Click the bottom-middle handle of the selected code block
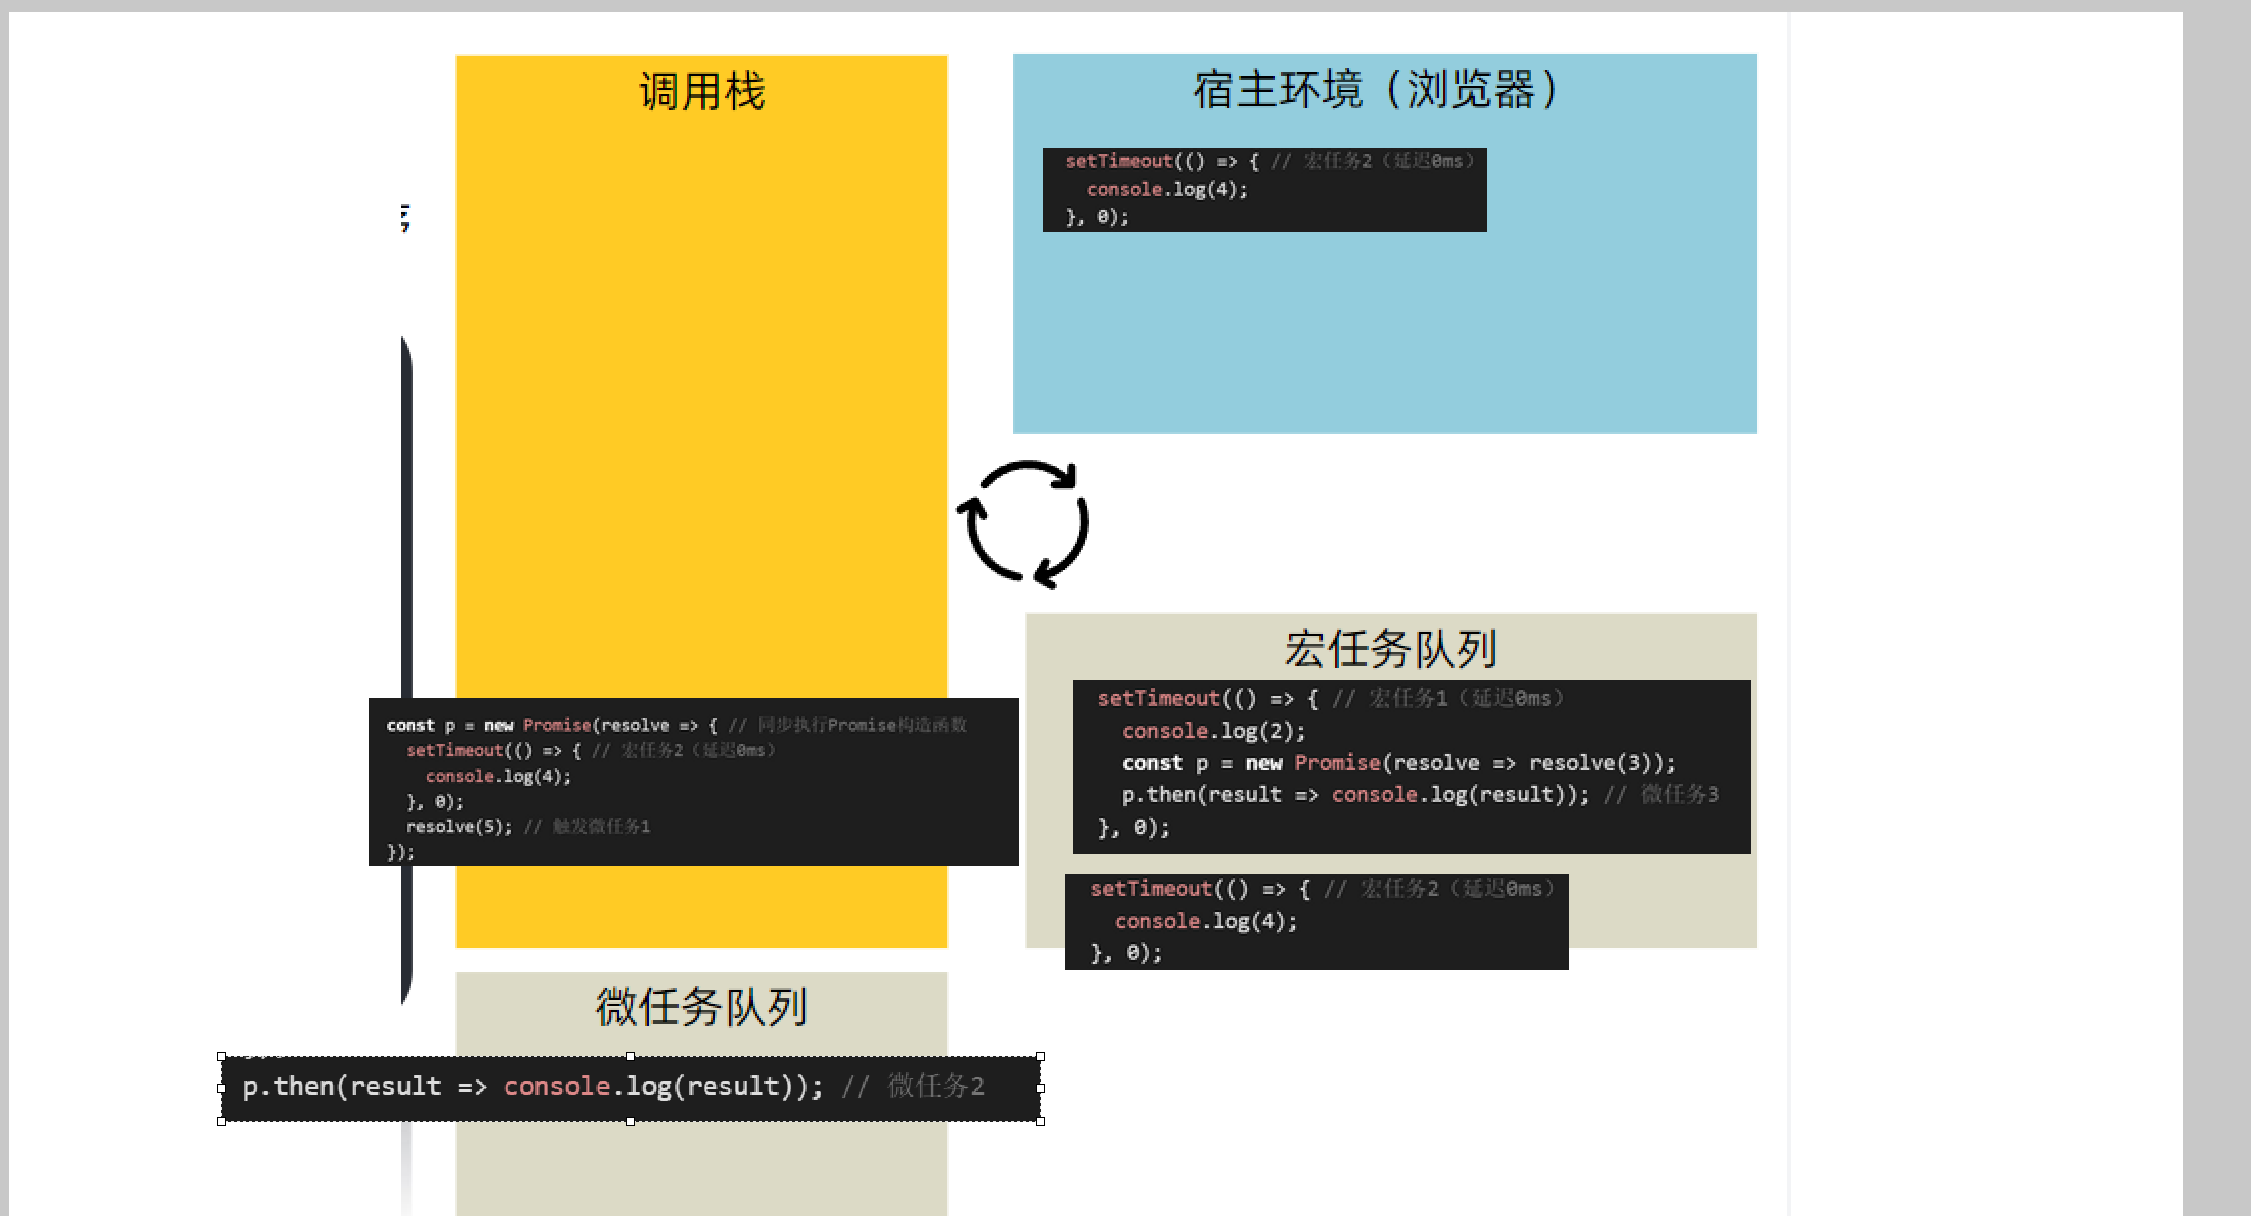2251x1216 pixels. [x=630, y=1122]
